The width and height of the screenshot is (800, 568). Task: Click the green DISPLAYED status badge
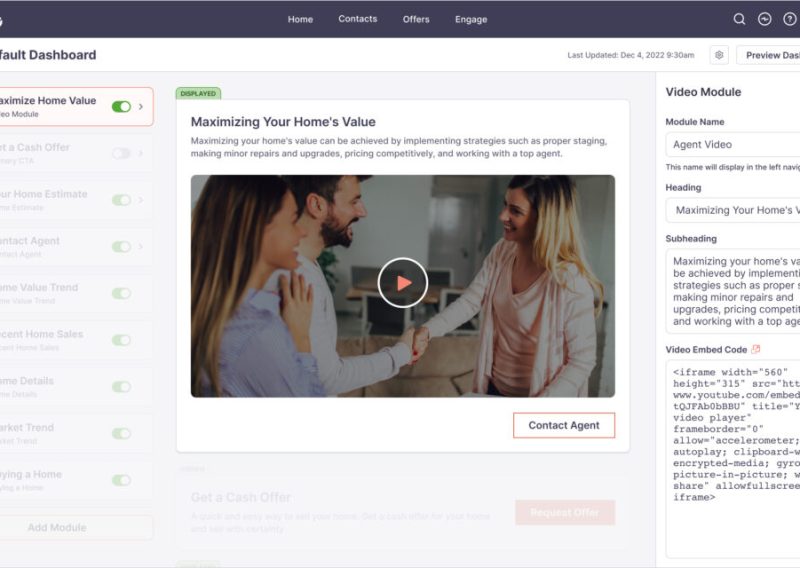(198, 93)
